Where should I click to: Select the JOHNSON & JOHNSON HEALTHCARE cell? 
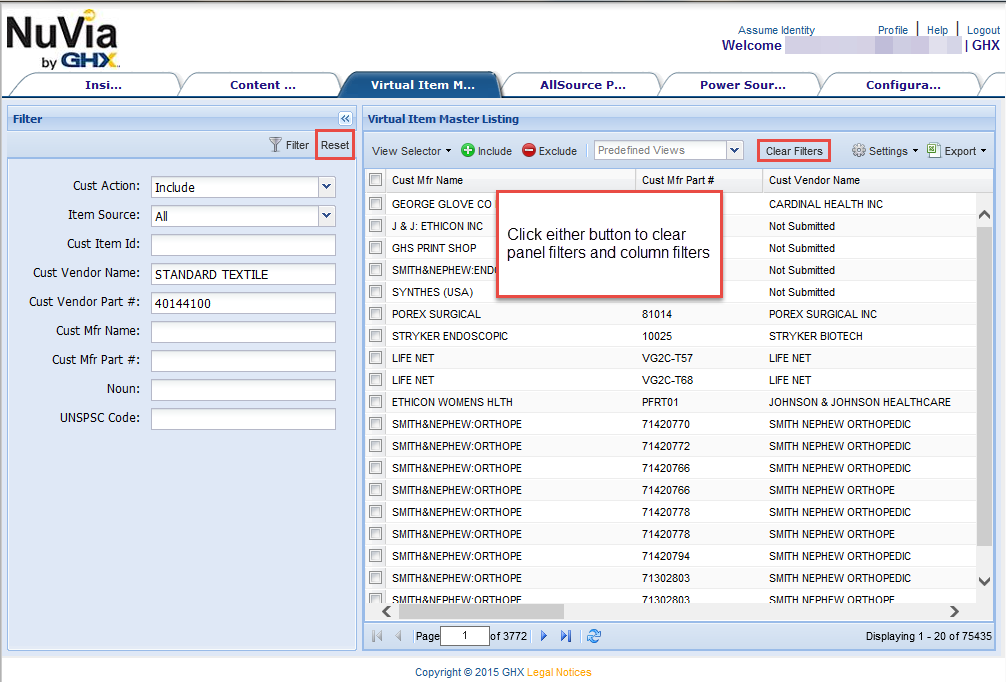860,402
